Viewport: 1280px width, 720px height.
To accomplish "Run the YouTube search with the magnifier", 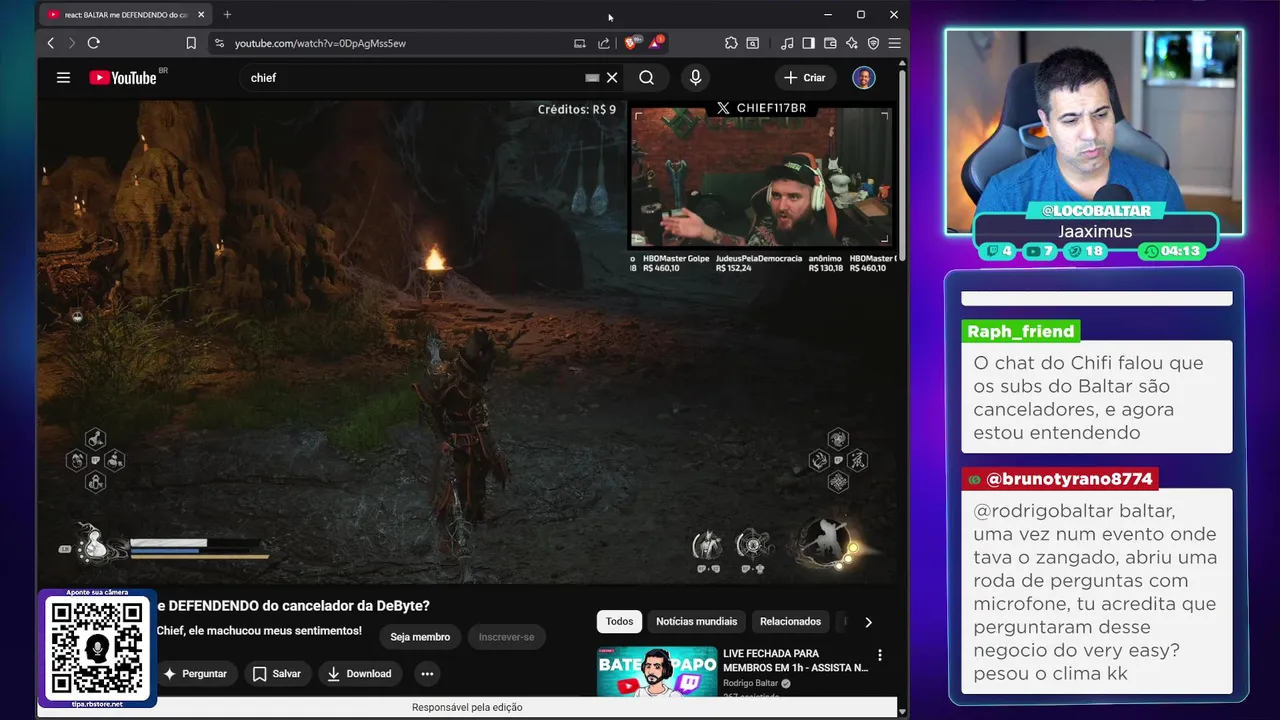I will tap(647, 77).
